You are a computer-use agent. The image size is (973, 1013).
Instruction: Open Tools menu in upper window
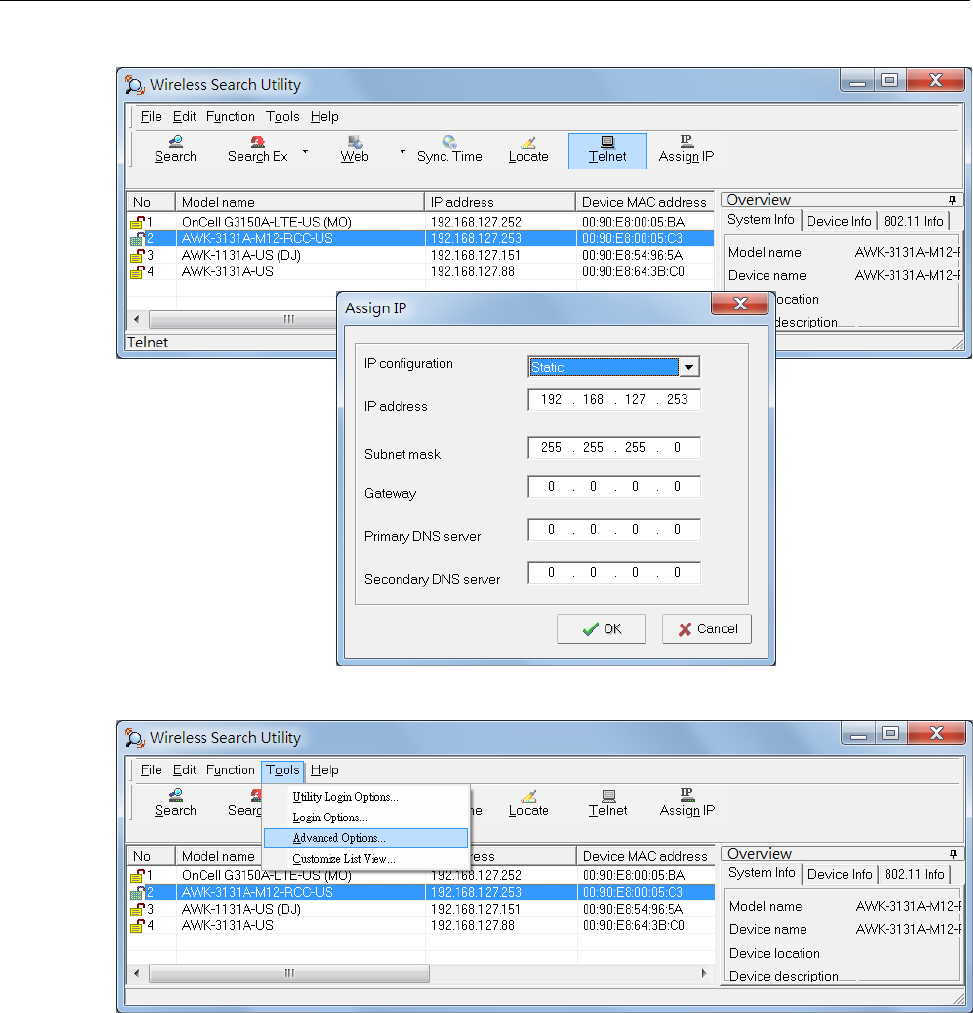click(x=283, y=117)
